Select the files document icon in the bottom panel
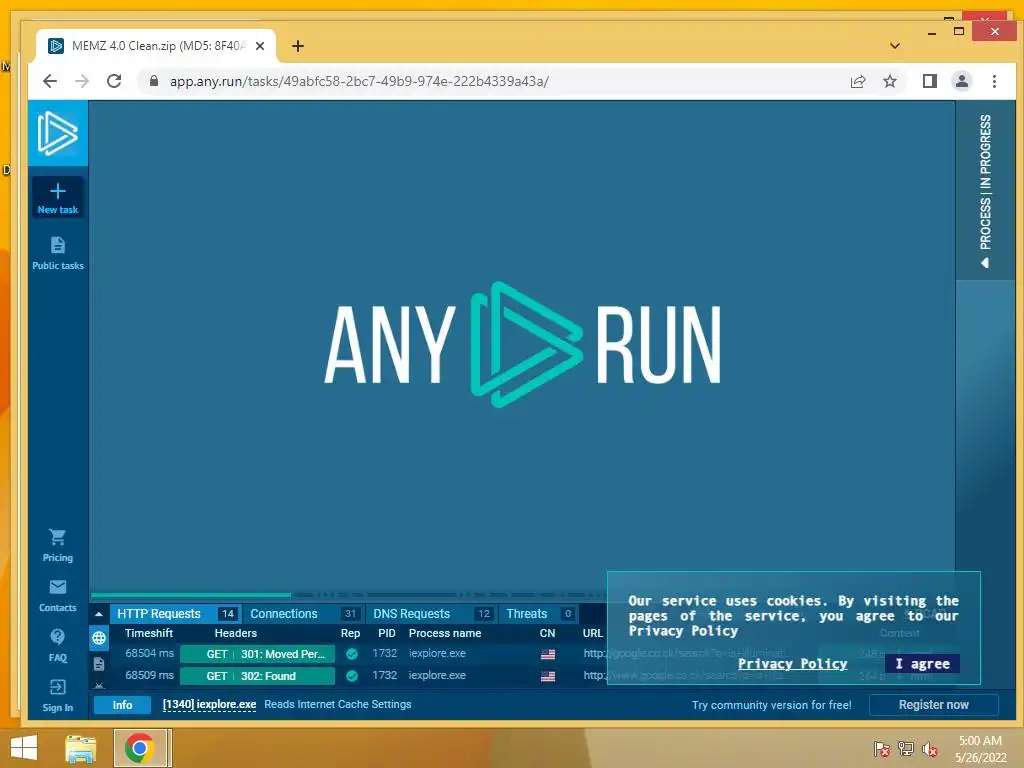Viewport: 1024px width, 768px height. tap(99, 664)
